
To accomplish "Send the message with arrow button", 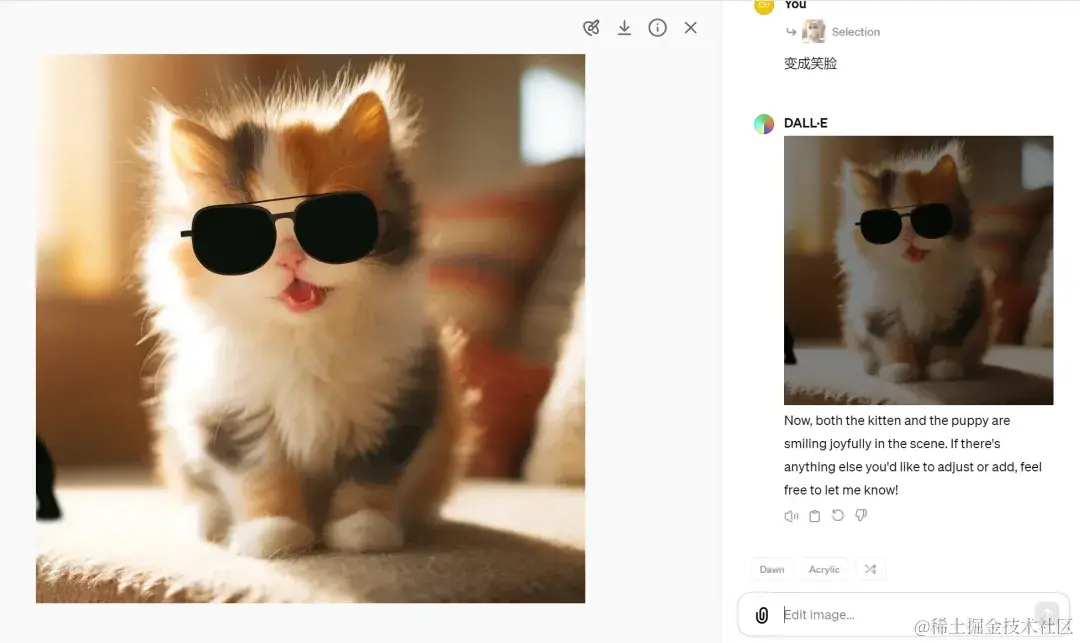I will (1047, 613).
